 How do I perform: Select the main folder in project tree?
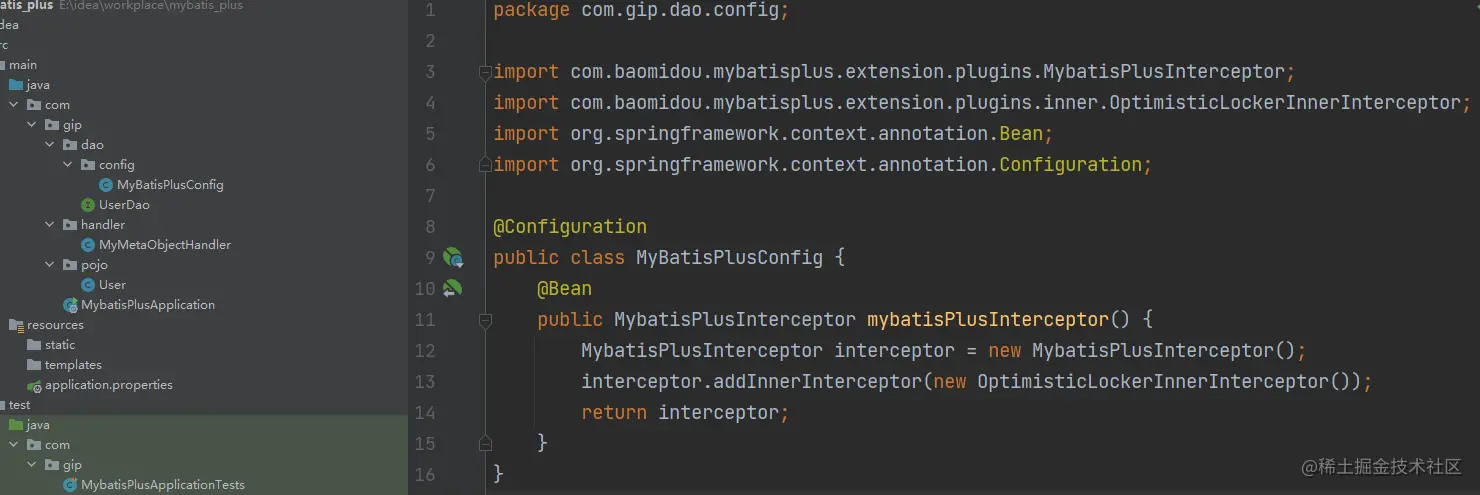click(22, 65)
